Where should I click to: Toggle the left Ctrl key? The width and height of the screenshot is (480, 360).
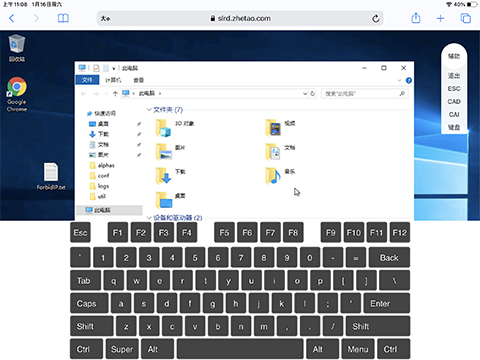point(87,349)
